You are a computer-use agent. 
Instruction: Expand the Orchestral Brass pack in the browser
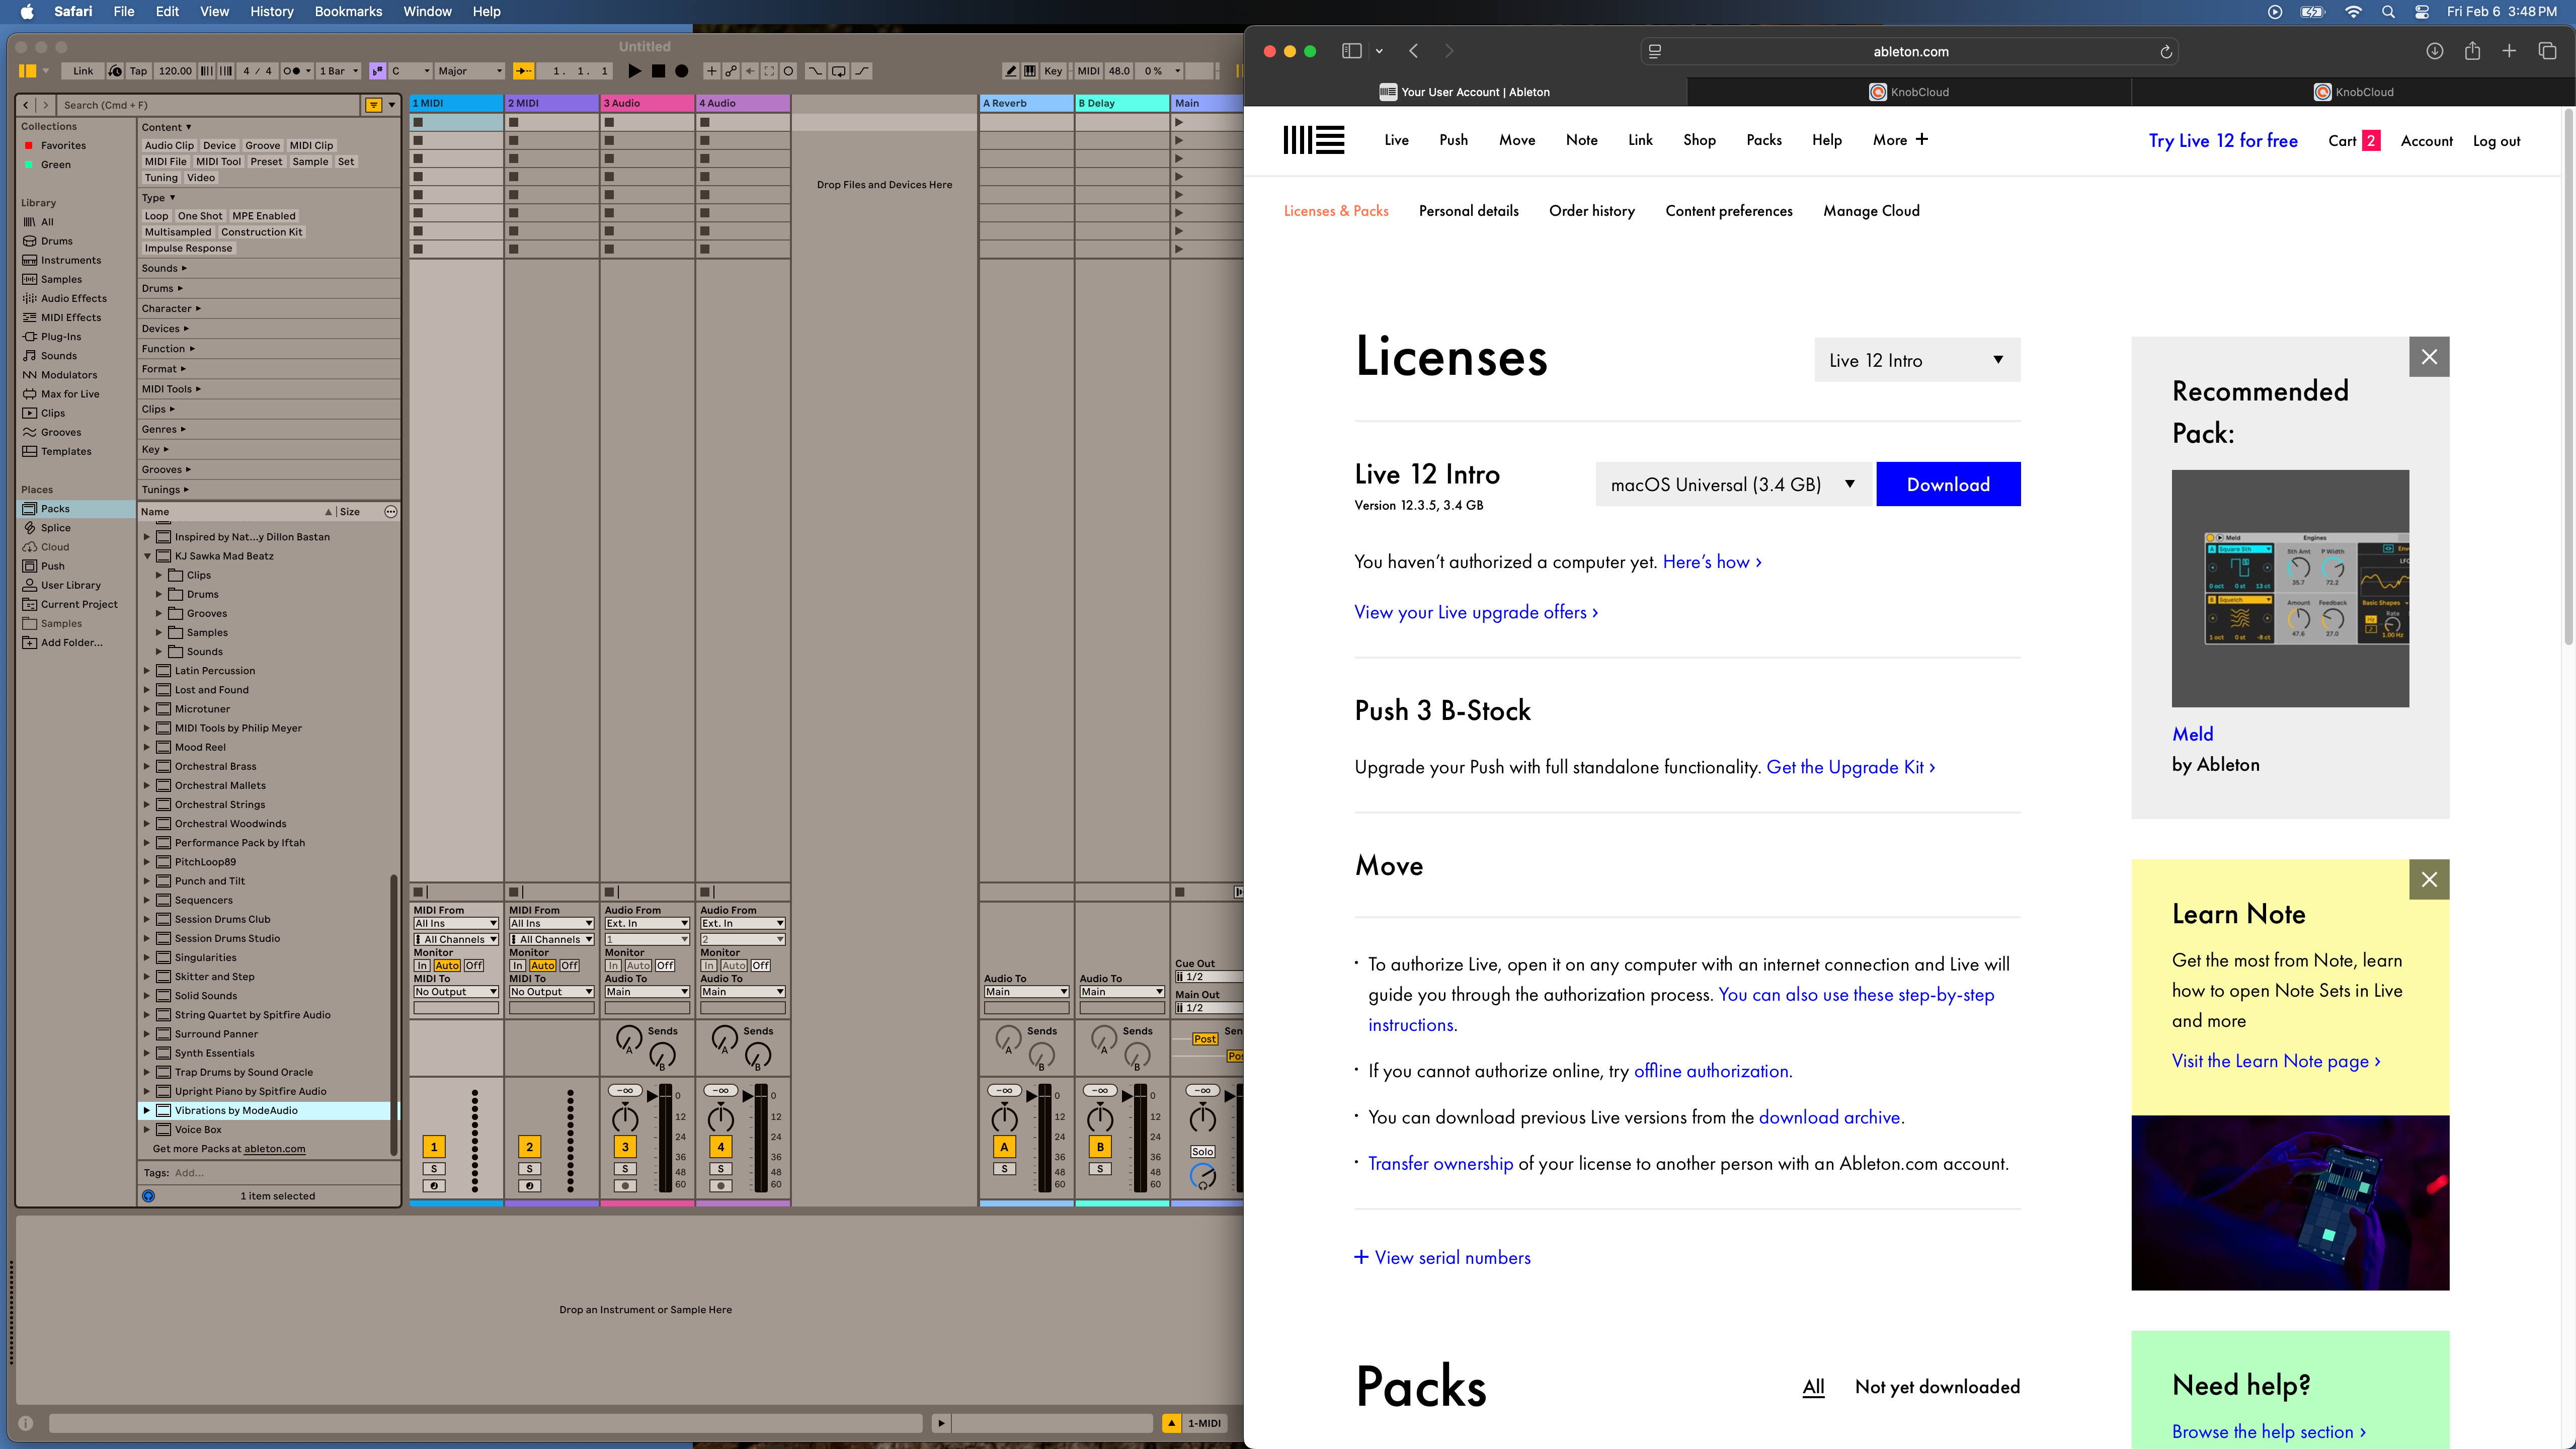(x=147, y=766)
